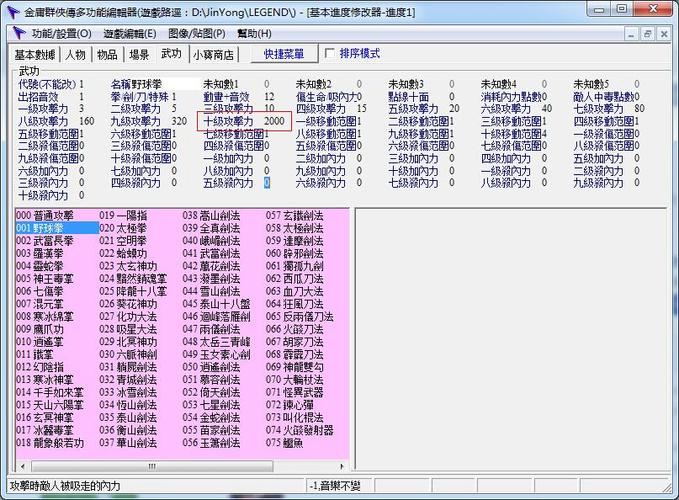Select 003 羅漢拳 in the list

40,253
